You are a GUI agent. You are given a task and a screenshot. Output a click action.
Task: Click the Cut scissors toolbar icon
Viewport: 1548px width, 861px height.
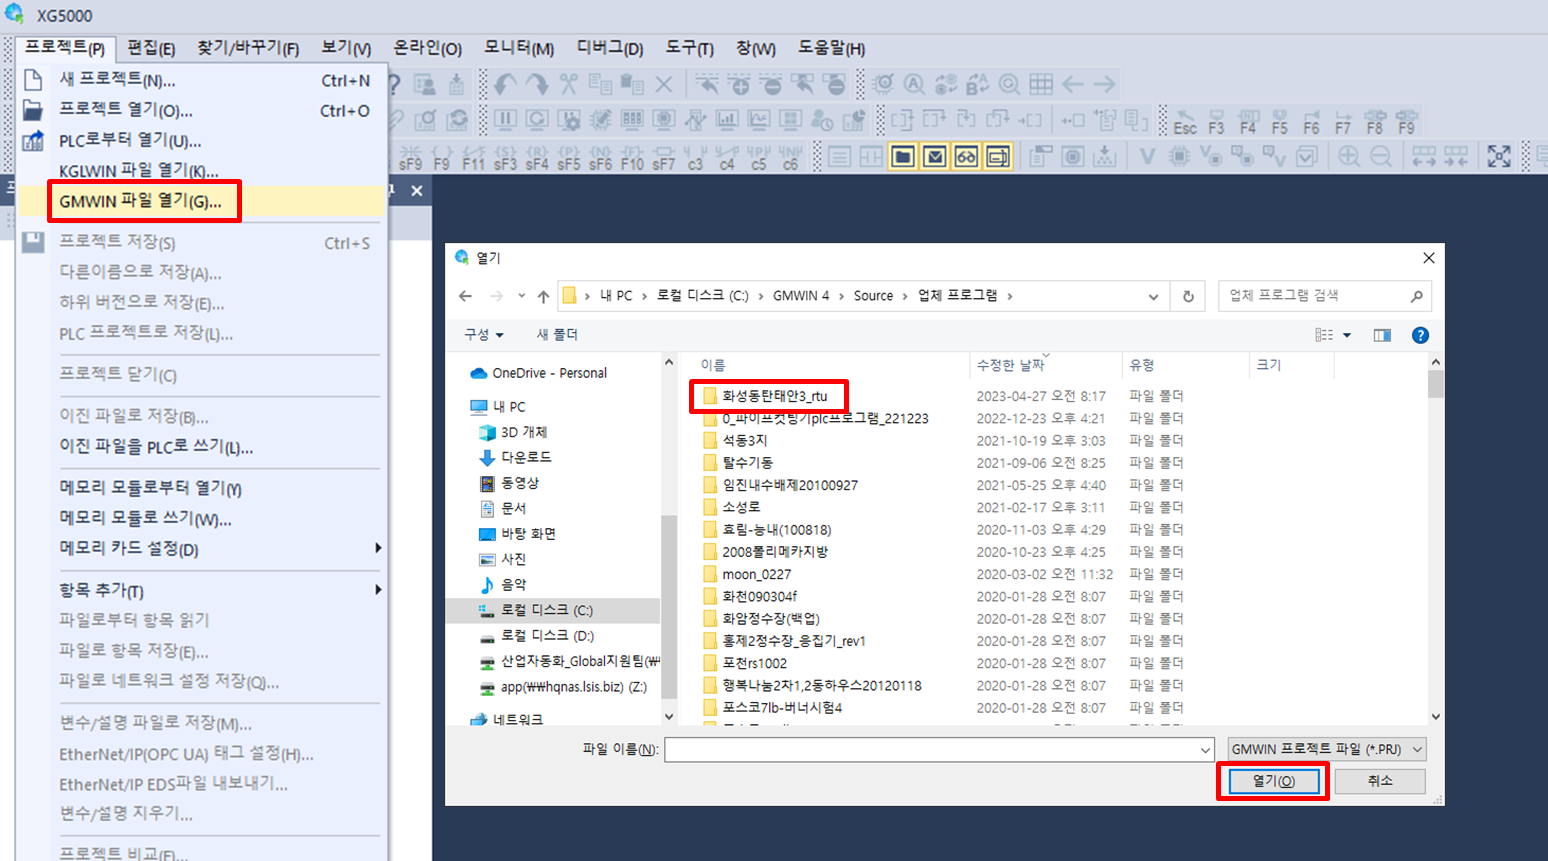point(567,85)
